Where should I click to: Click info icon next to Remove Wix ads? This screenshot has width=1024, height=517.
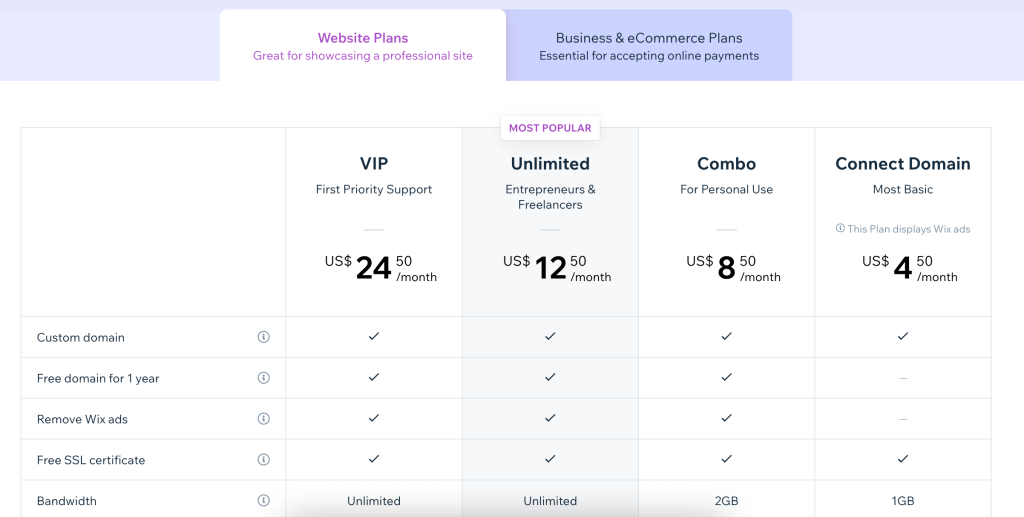pyautogui.click(x=264, y=419)
